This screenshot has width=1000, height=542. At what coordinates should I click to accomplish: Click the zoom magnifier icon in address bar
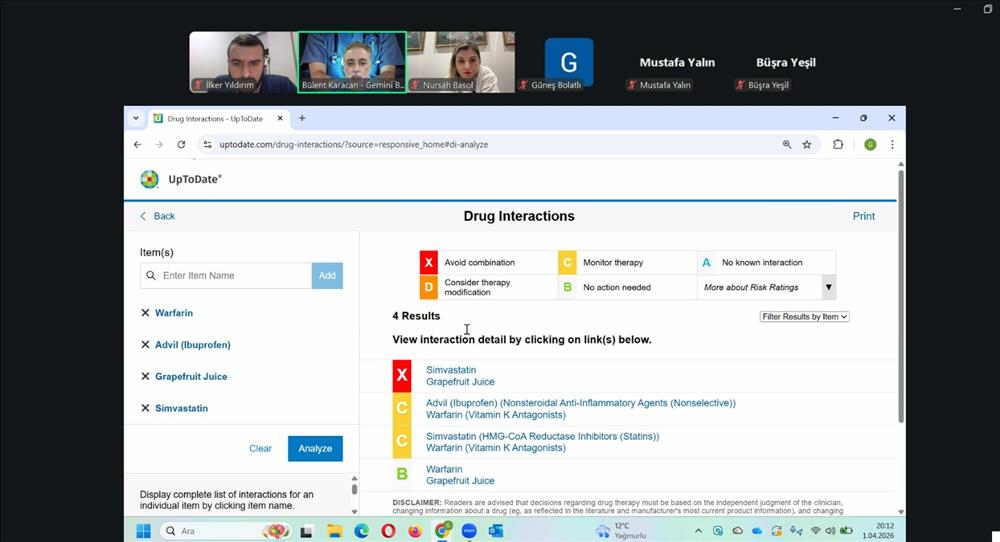point(787,144)
